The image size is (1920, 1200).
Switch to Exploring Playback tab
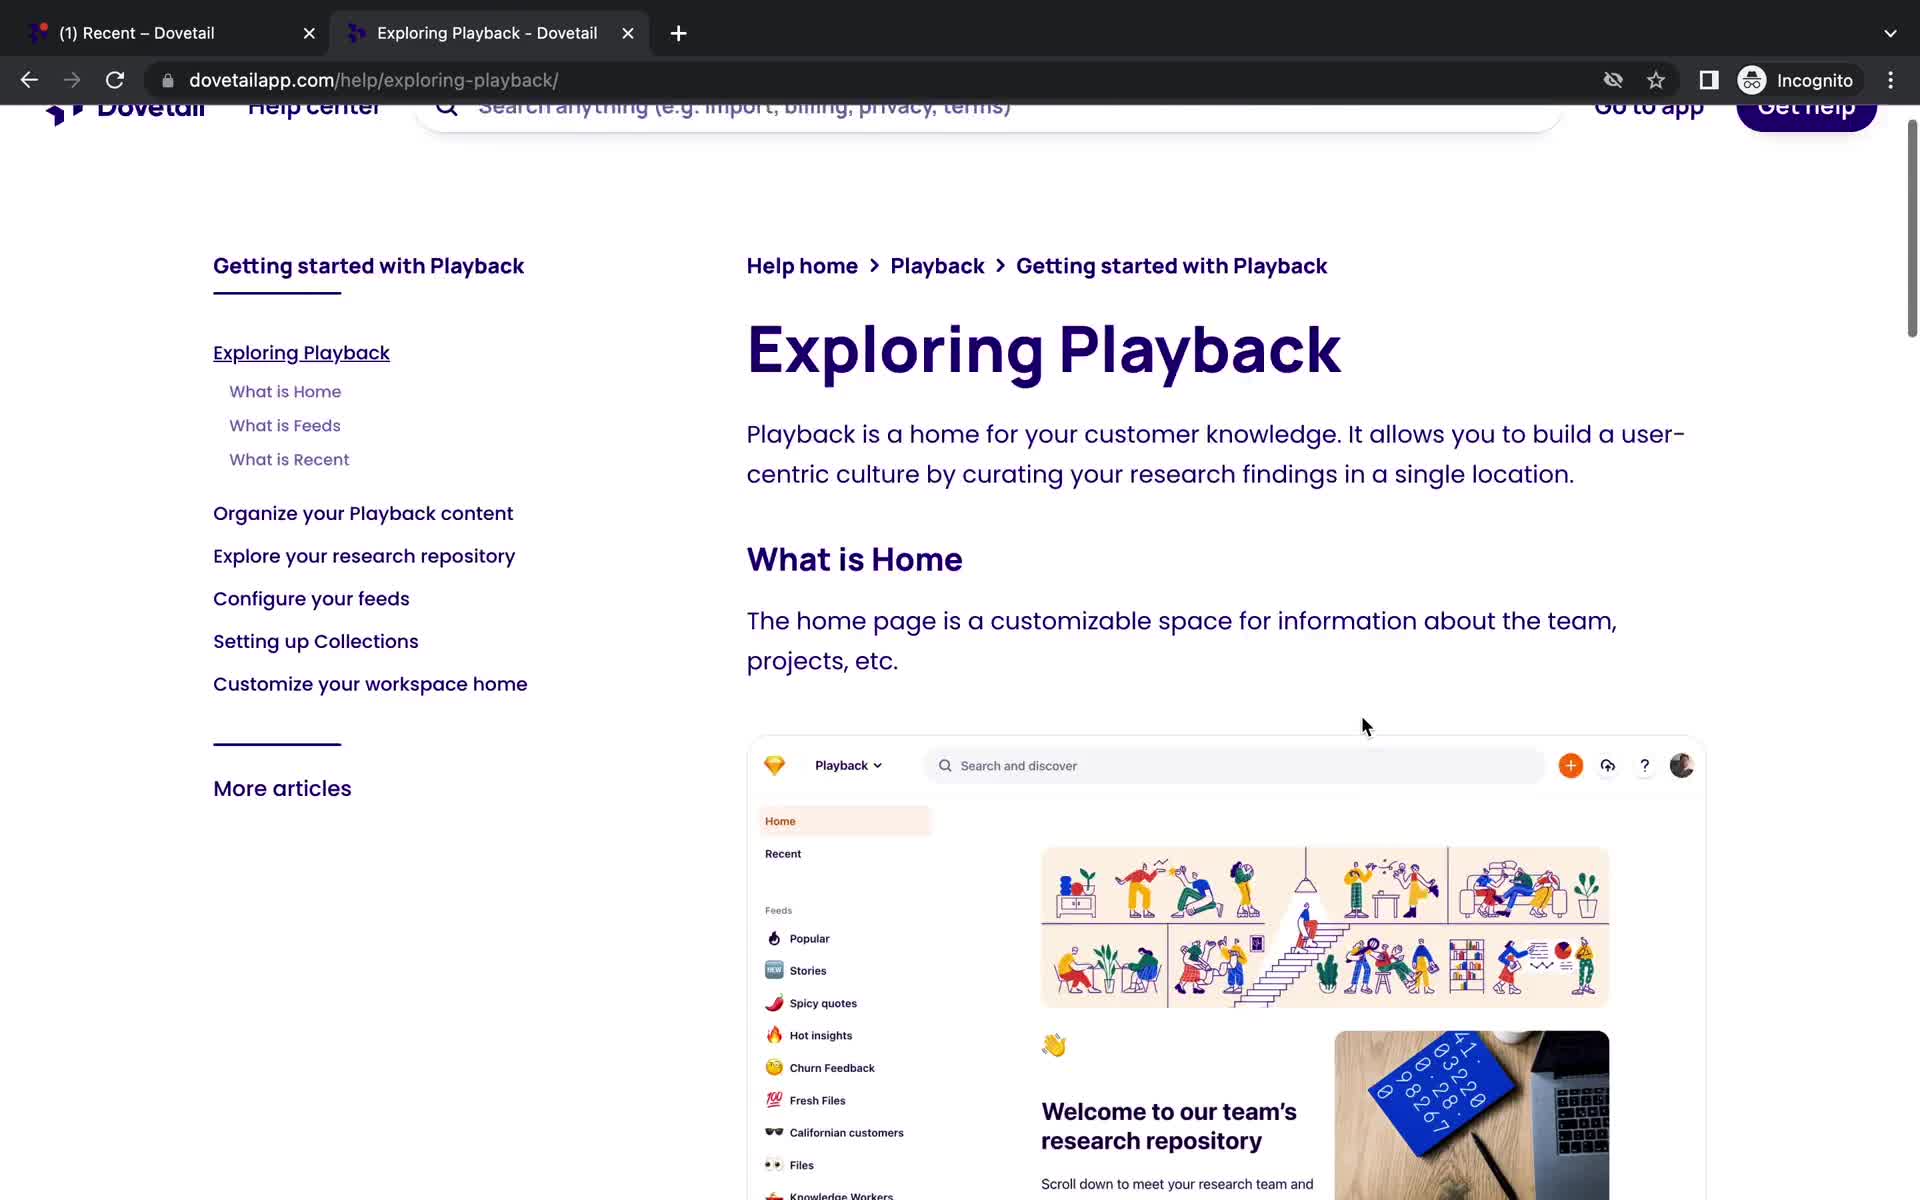(x=488, y=32)
